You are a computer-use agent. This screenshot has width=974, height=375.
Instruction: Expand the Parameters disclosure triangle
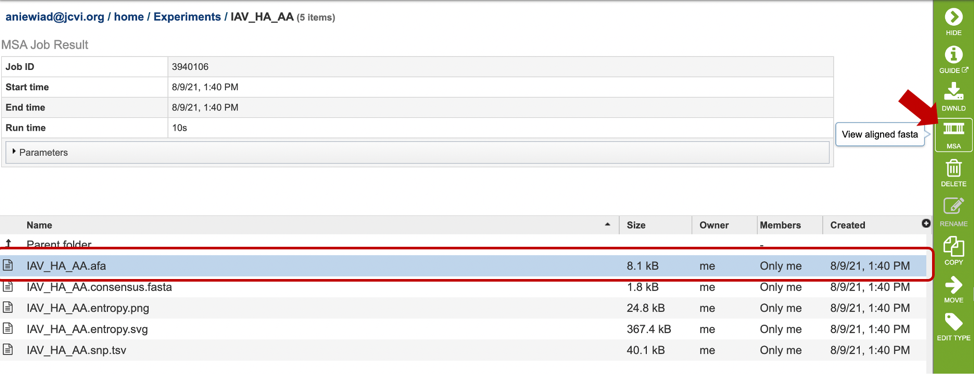[14, 151]
